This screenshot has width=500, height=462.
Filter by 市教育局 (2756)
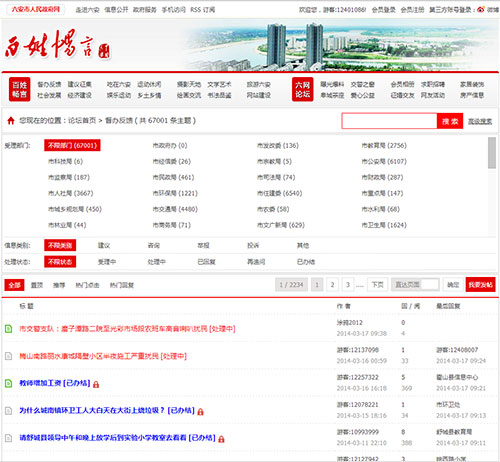coord(384,145)
